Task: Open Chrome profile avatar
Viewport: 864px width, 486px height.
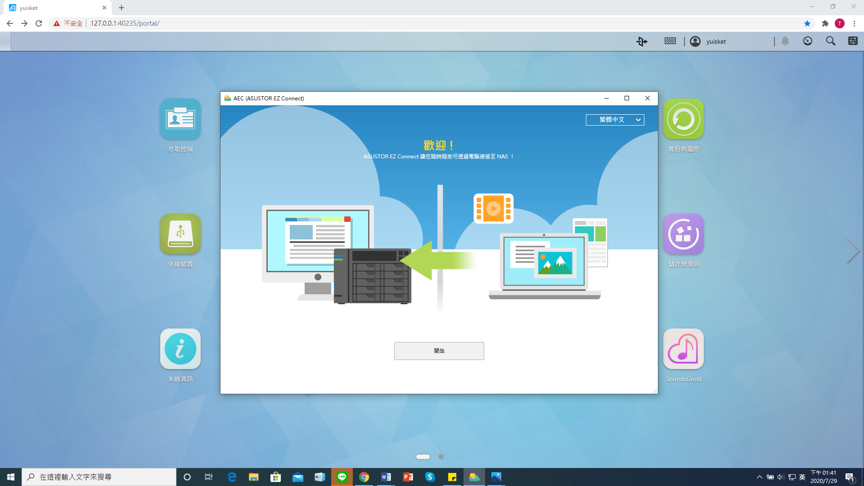Action: click(x=840, y=23)
